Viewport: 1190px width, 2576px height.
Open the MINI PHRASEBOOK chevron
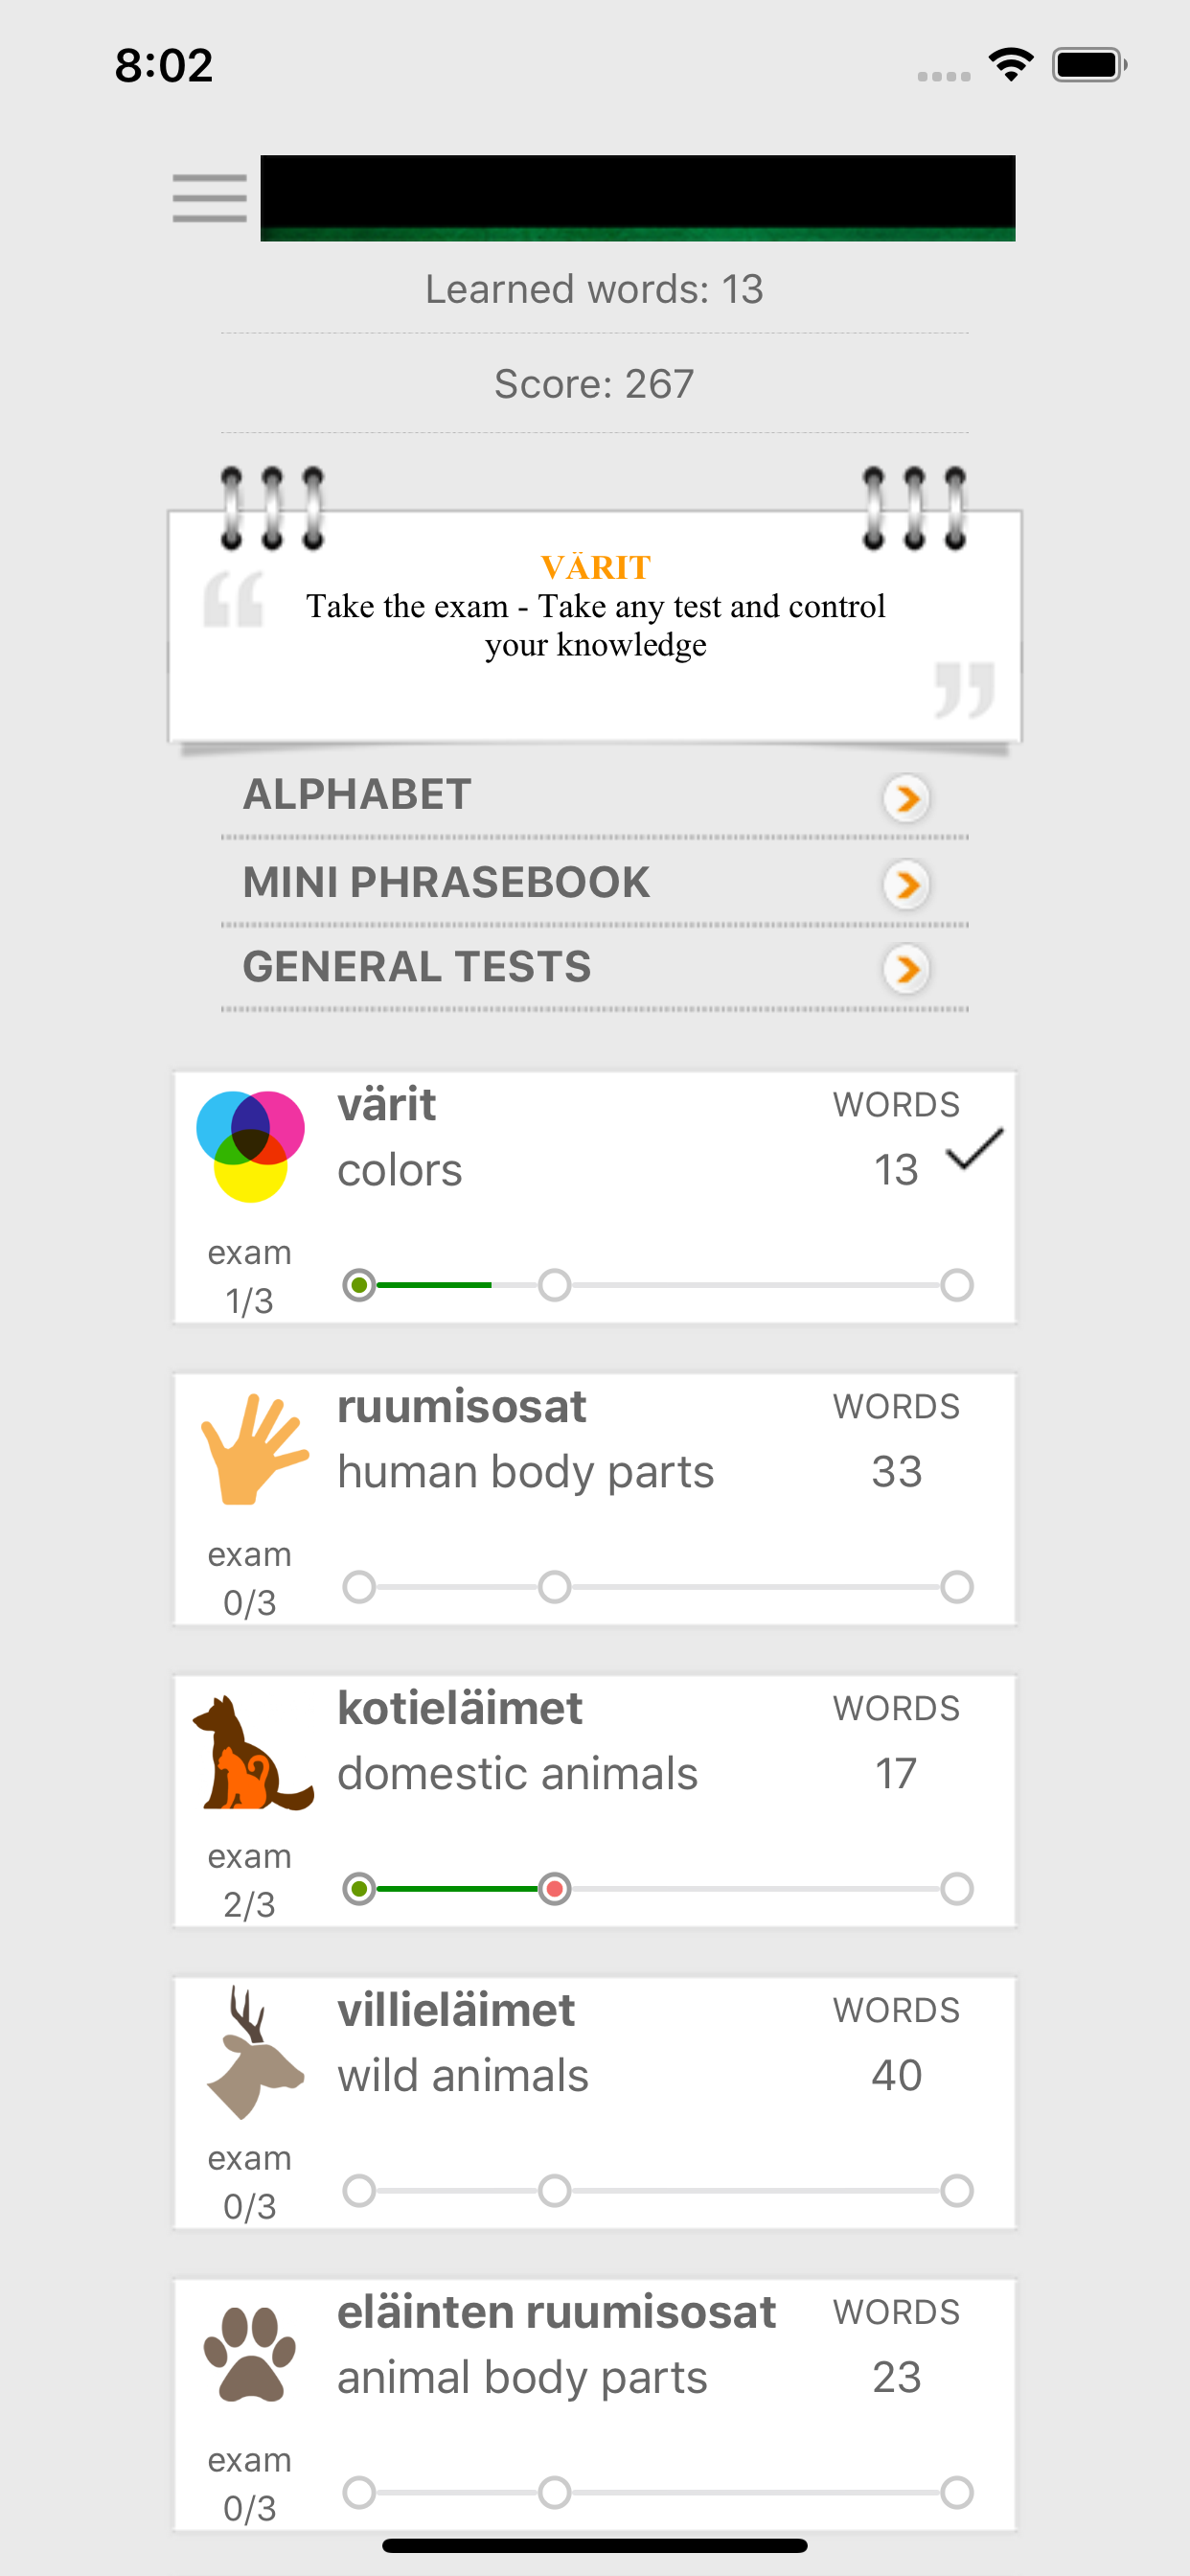tap(907, 885)
